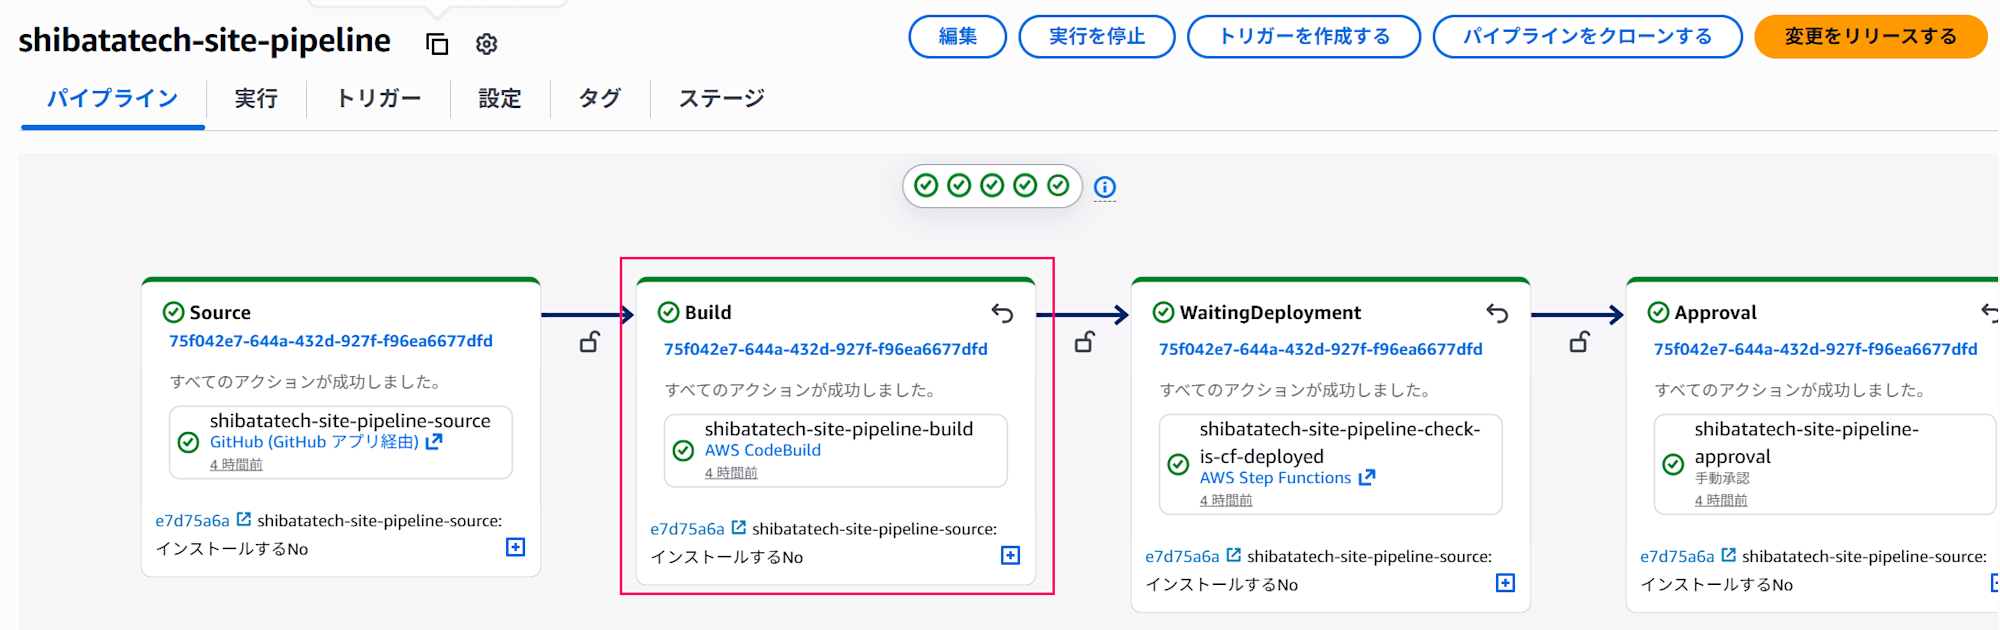This screenshot has width=2000, height=630.
Task: Click last green status check in execution badge
Action: [x=1058, y=186]
